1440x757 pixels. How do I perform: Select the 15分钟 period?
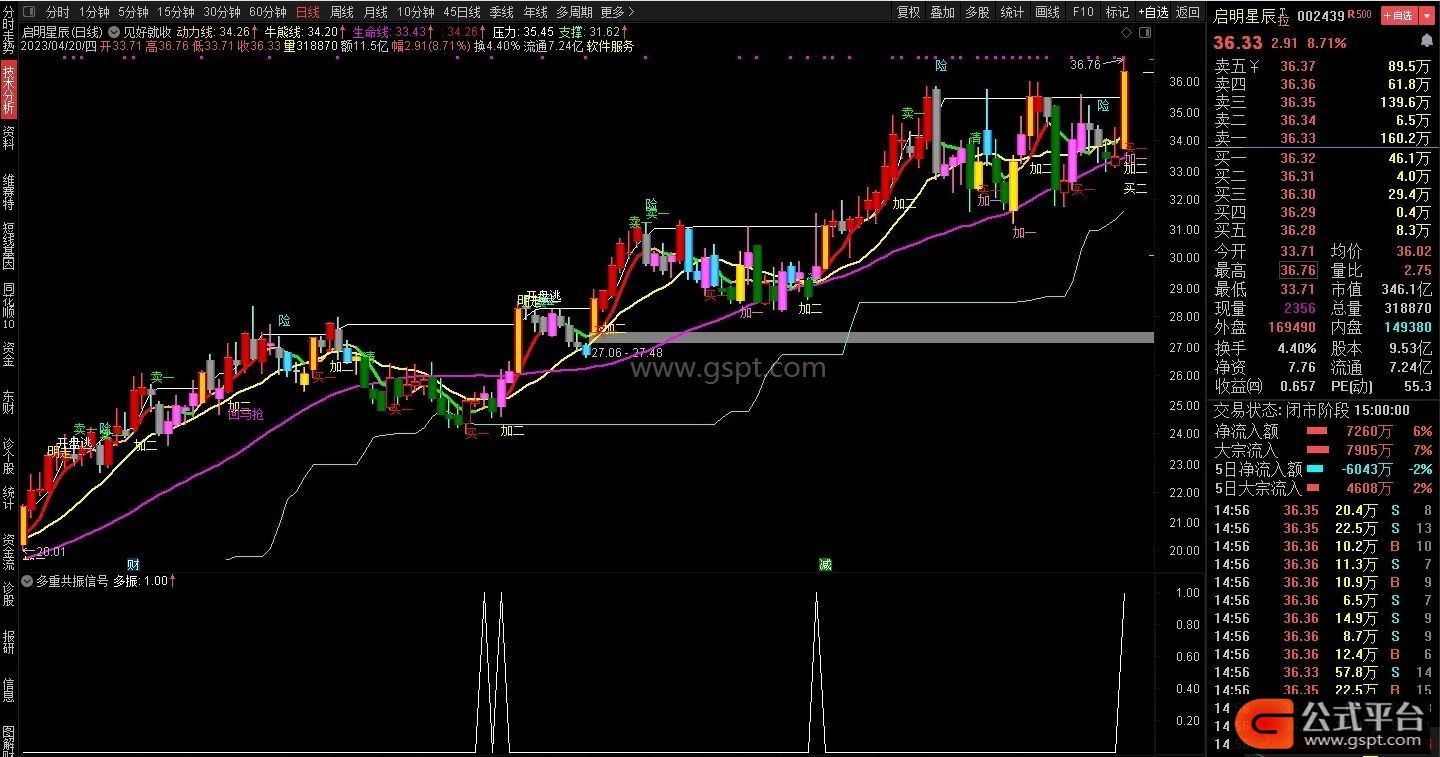(176, 12)
